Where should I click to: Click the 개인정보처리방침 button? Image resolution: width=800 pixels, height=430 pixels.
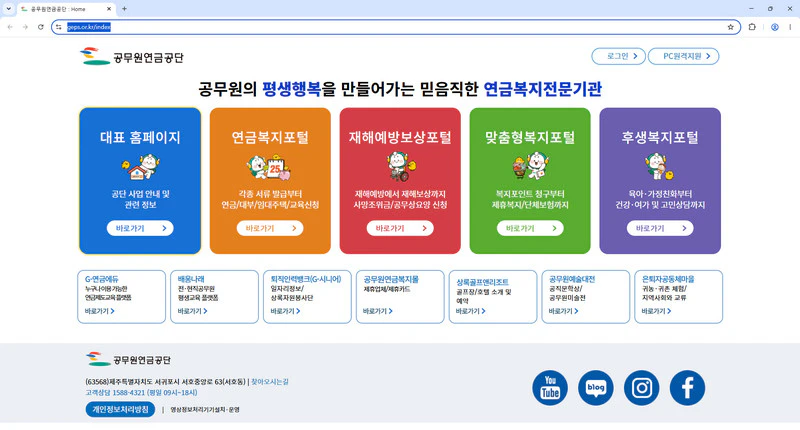click(x=120, y=409)
